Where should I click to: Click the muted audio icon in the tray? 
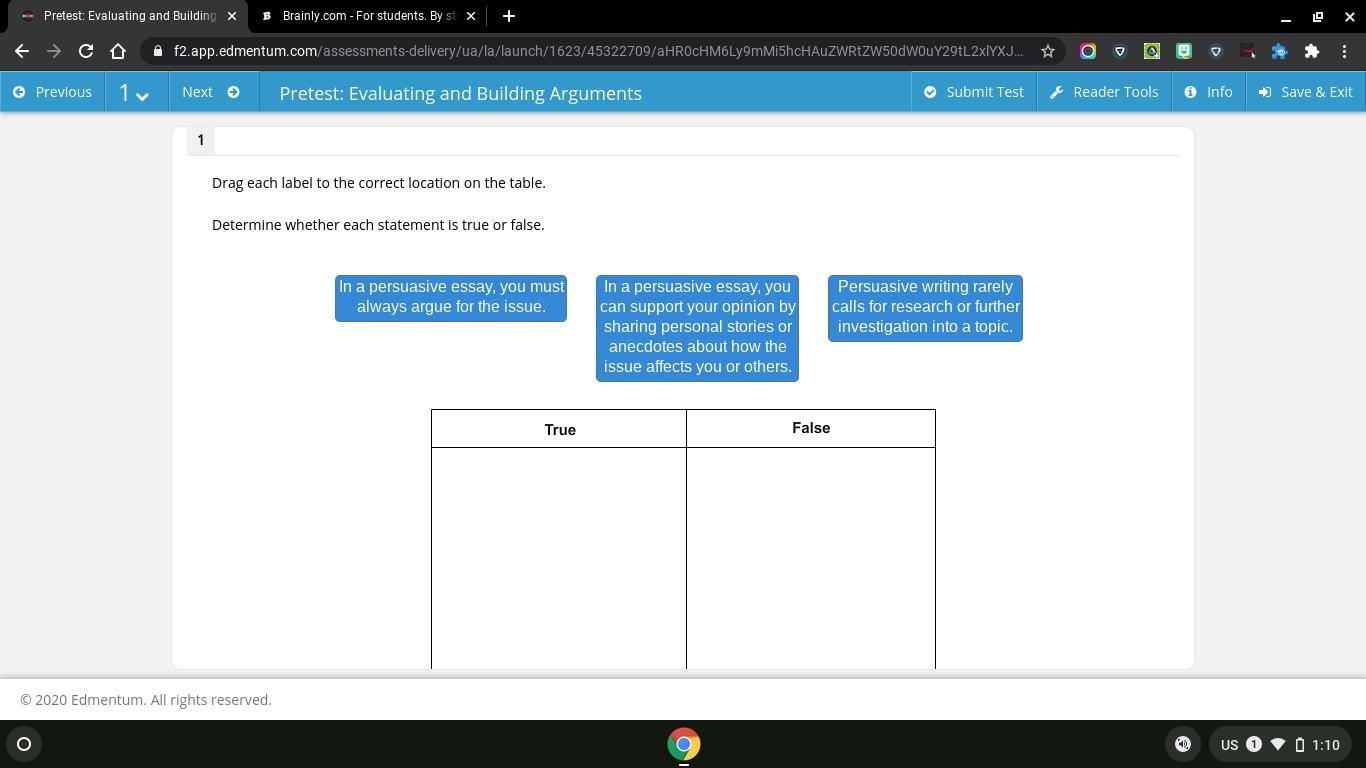pos(1183,744)
